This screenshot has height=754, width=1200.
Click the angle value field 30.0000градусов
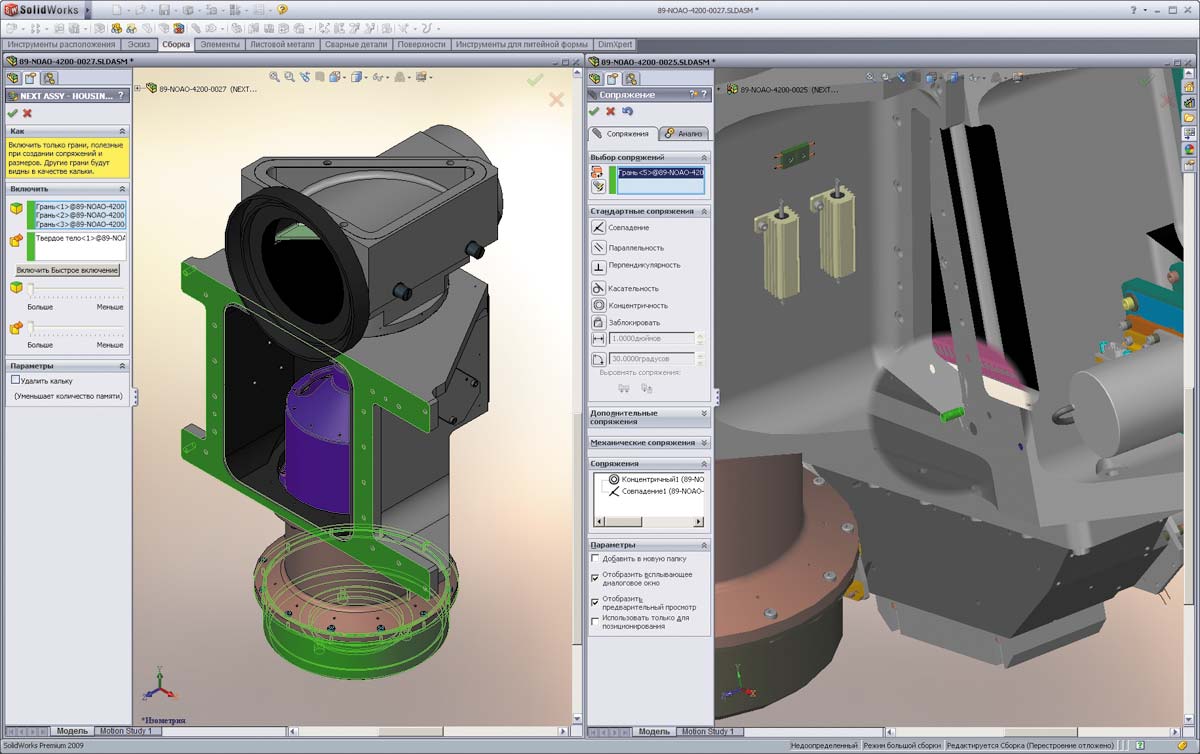(x=651, y=358)
